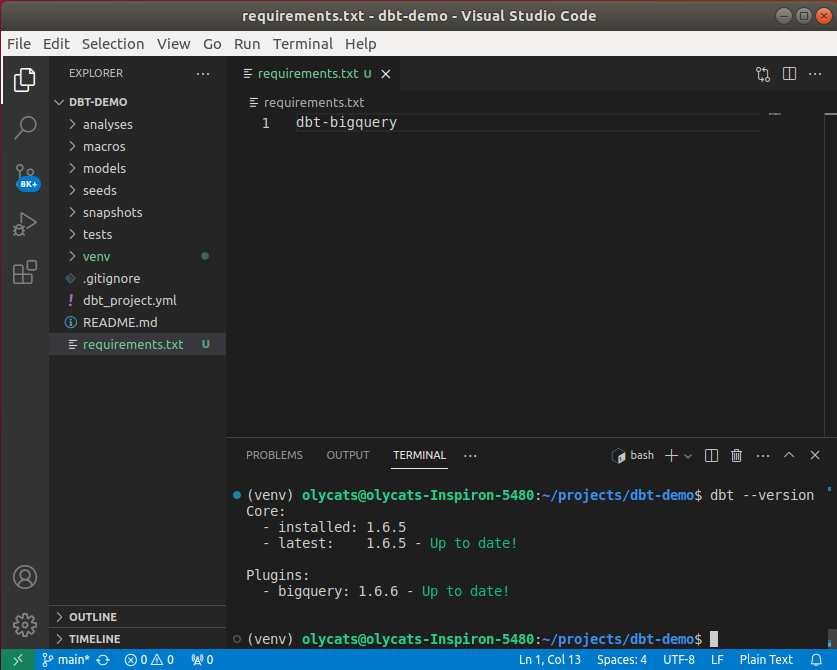Open the Terminal menu

pos(303,44)
